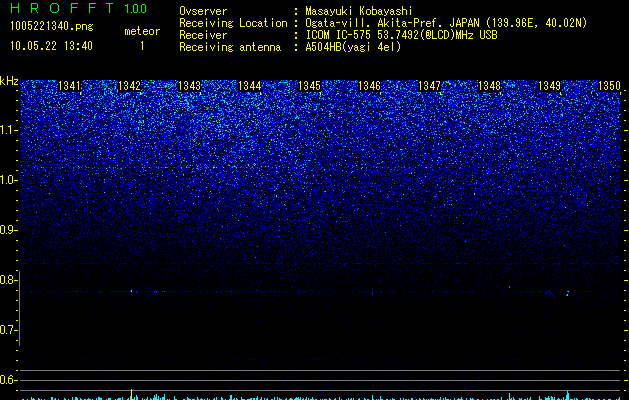Click the Ovserver label
This screenshot has width=629, height=400.
coord(203,11)
